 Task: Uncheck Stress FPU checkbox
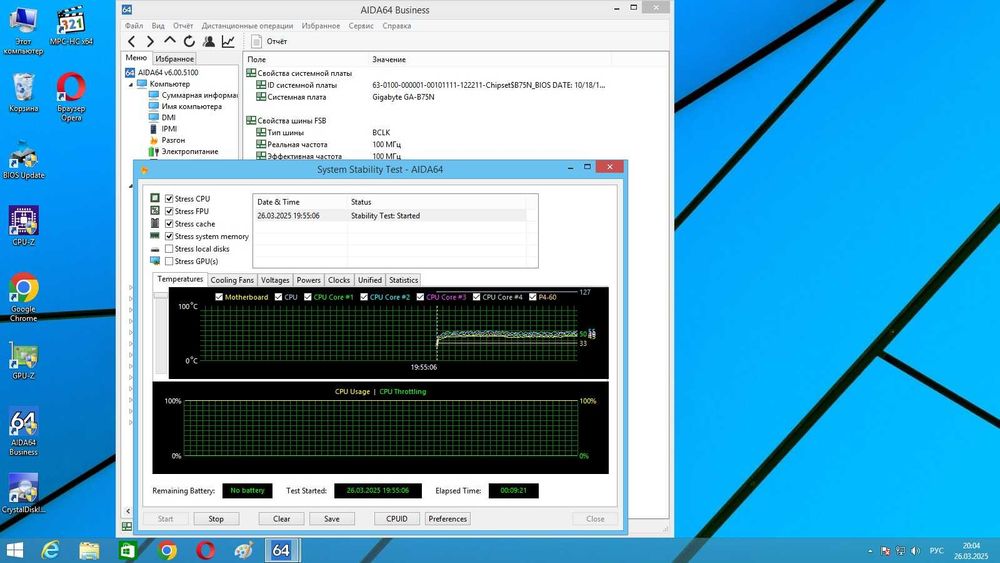[x=169, y=211]
